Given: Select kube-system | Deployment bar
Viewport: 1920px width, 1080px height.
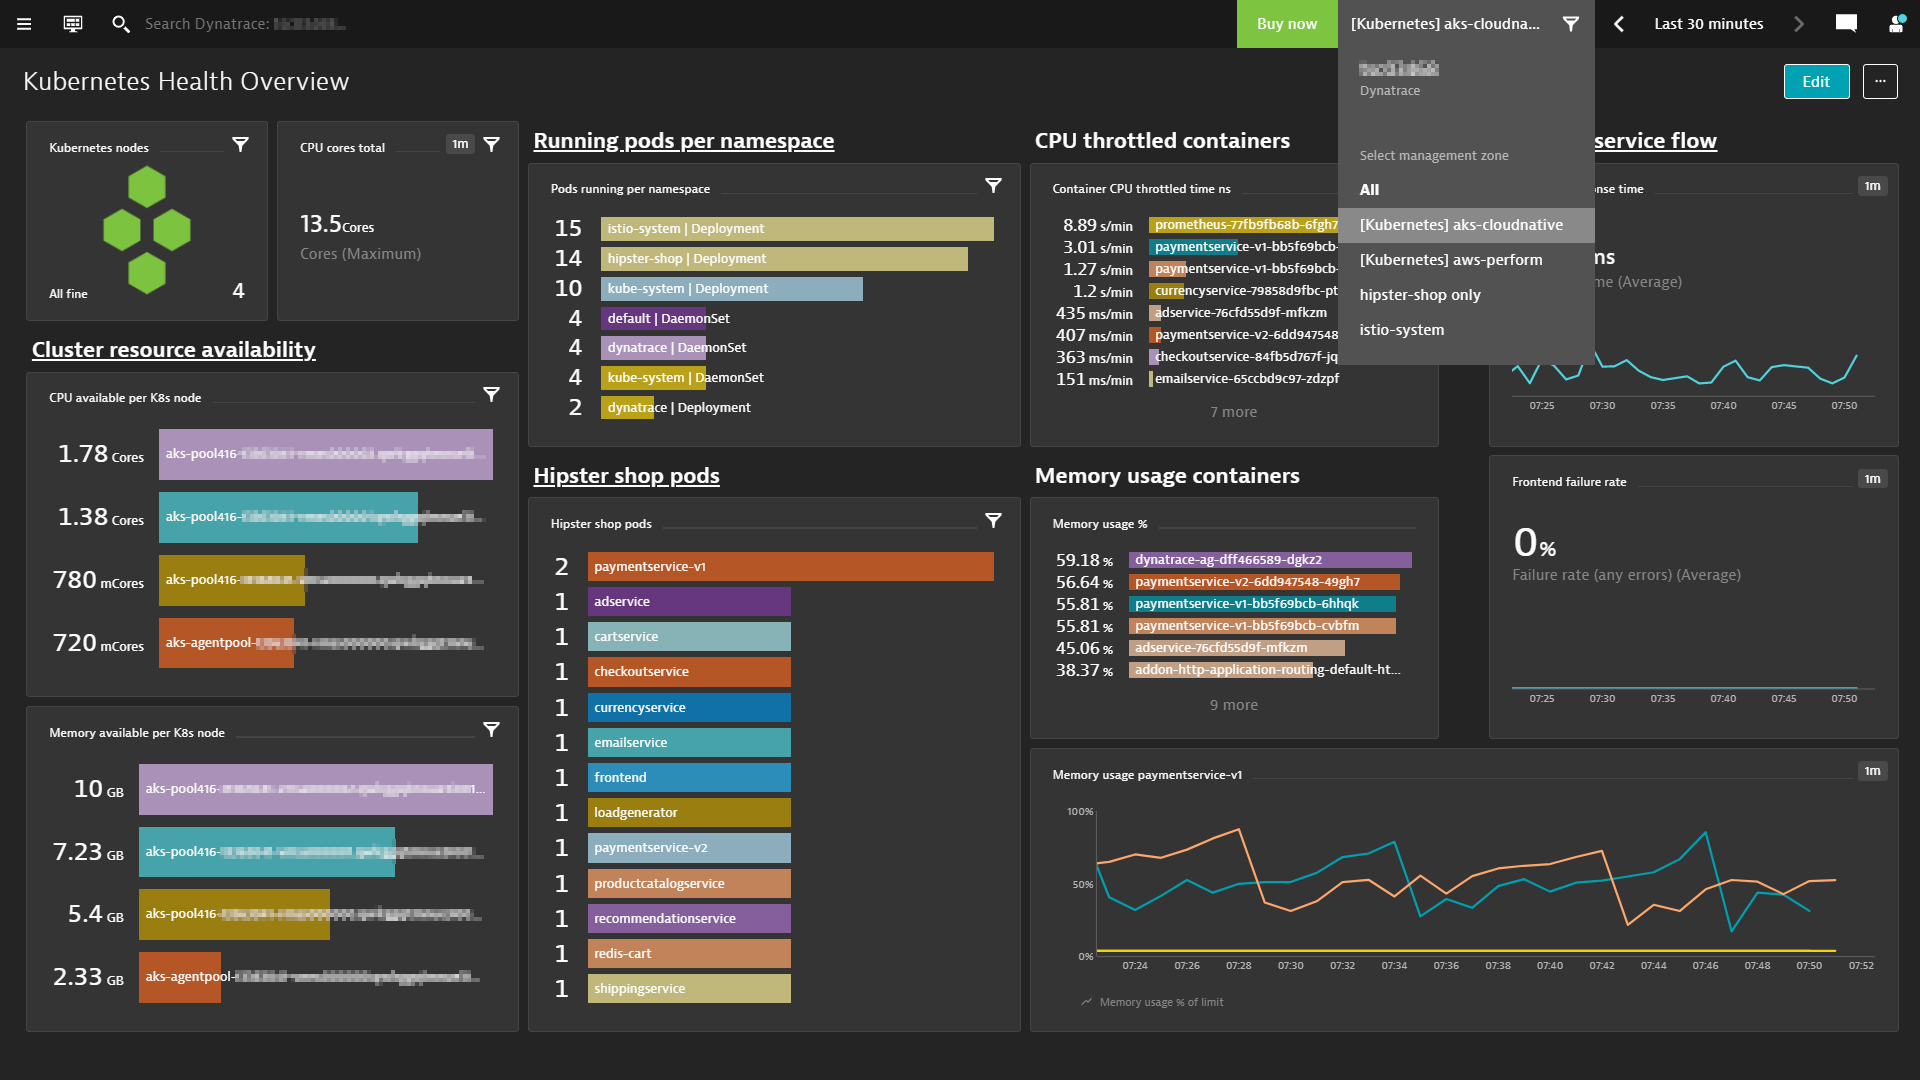Looking at the screenshot, I should pos(731,289).
